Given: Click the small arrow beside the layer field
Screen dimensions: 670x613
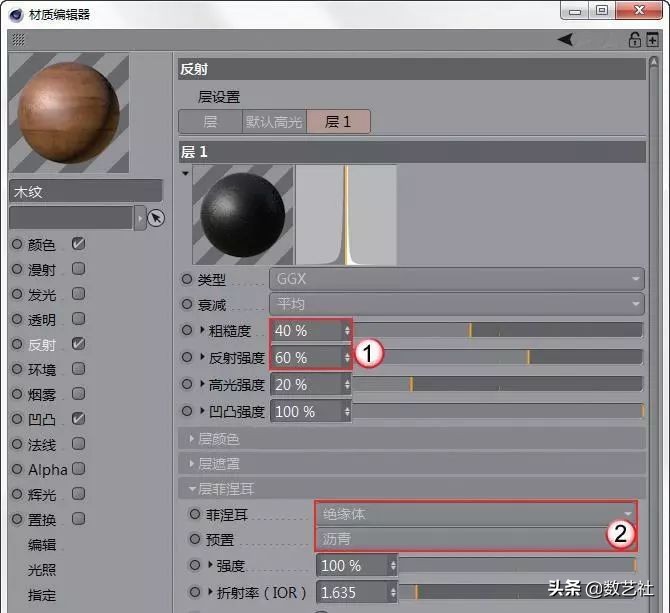Looking at the screenshot, I should (140, 218).
